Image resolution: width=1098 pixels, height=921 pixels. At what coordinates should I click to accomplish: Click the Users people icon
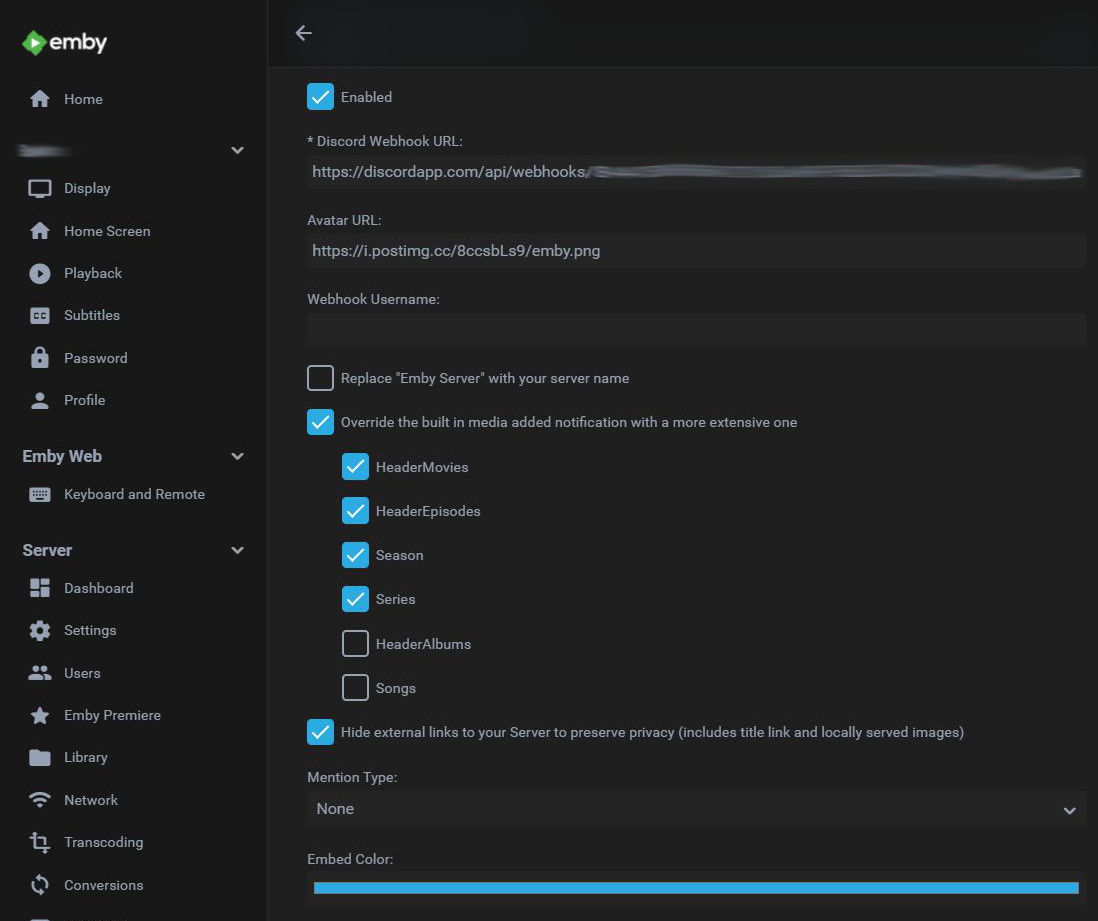click(40, 673)
